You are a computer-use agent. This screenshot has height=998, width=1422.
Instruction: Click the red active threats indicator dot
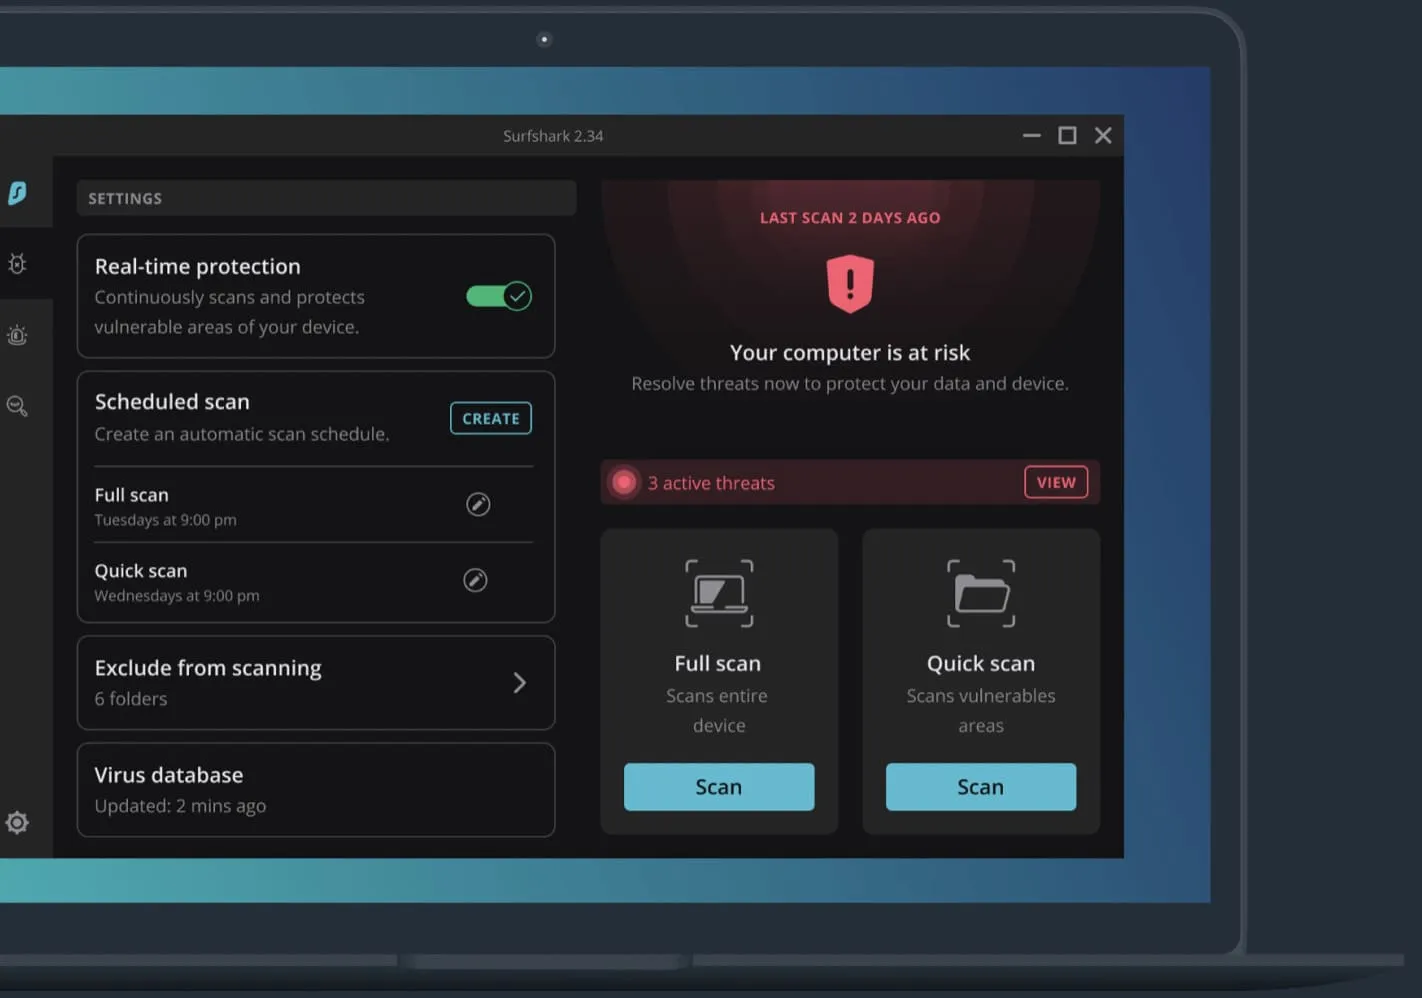coord(624,483)
